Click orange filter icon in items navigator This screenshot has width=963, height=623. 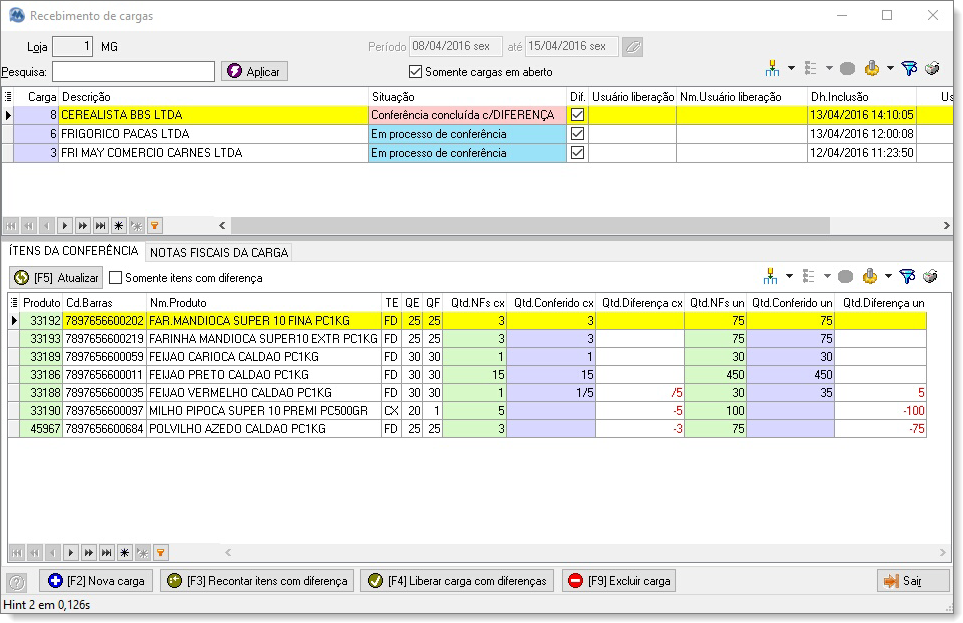[x=161, y=552]
